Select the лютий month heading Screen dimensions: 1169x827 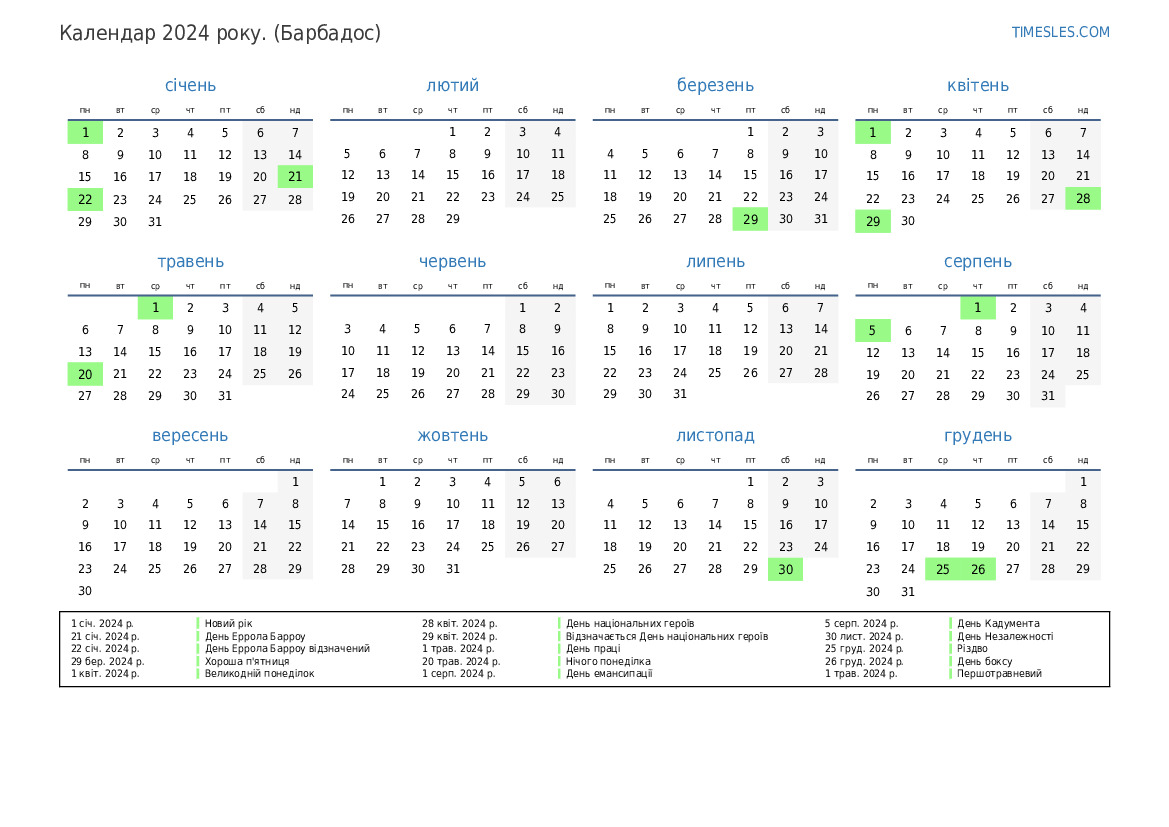(453, 86)
